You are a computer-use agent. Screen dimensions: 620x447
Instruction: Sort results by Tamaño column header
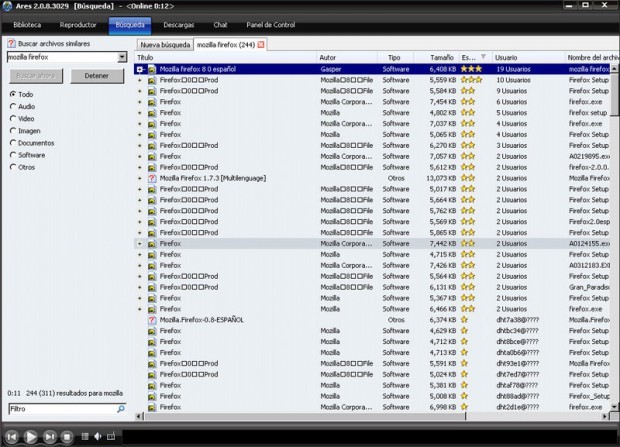tap(436, 57)
